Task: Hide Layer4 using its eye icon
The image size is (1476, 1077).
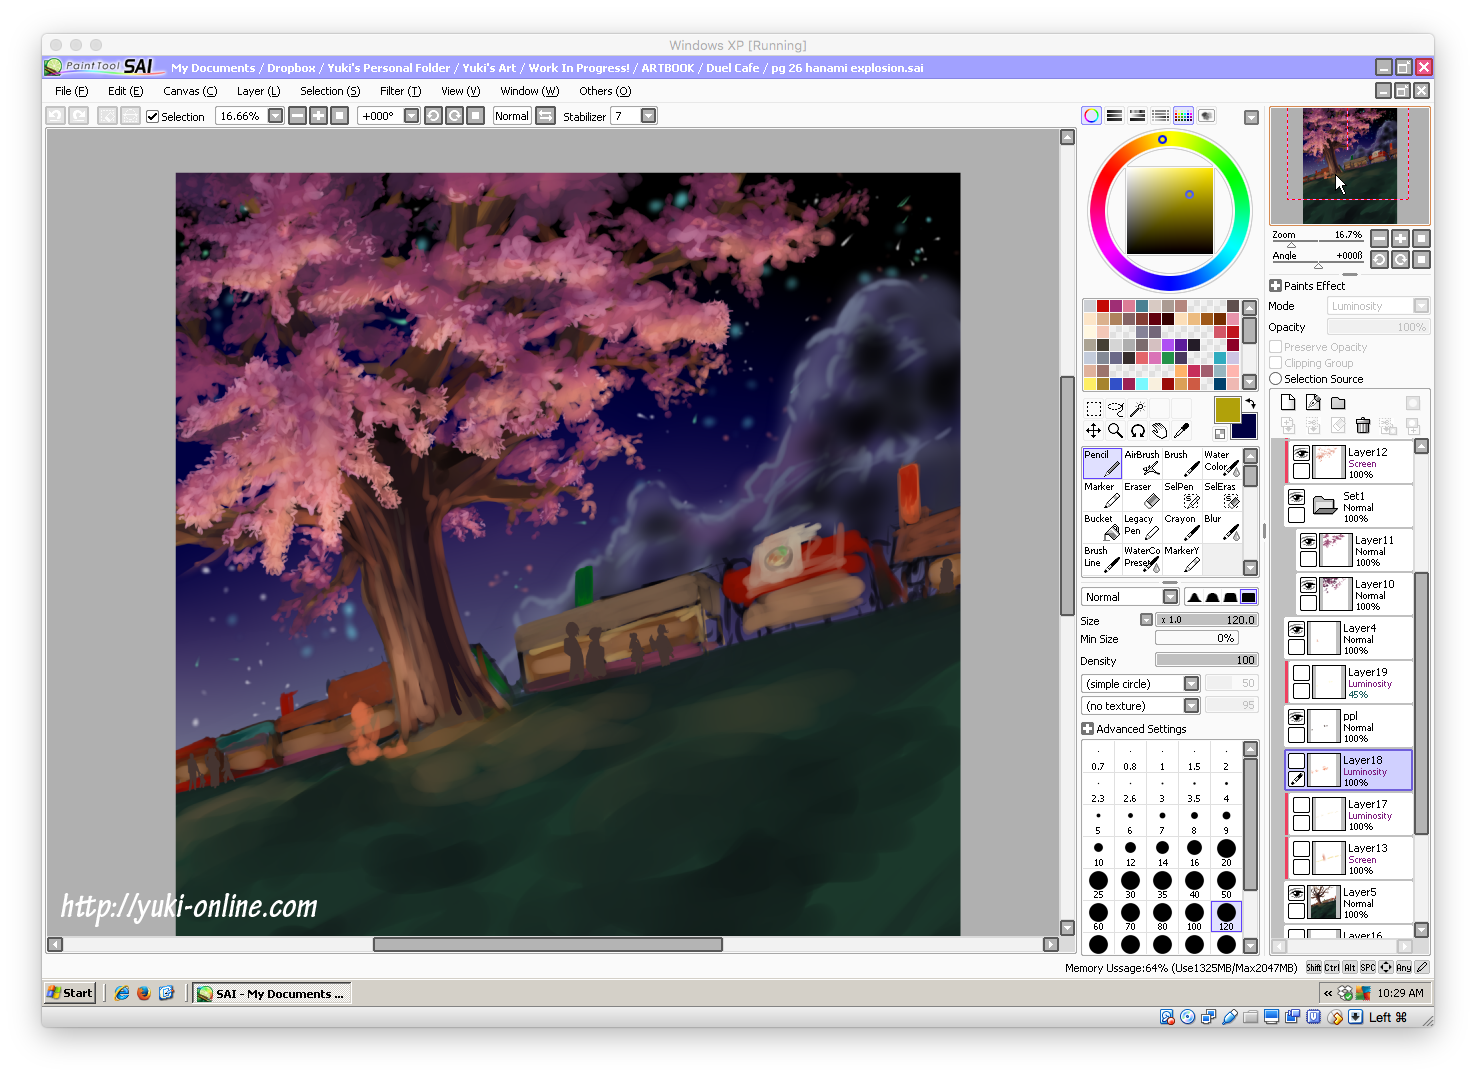Action: point(1296,629)
